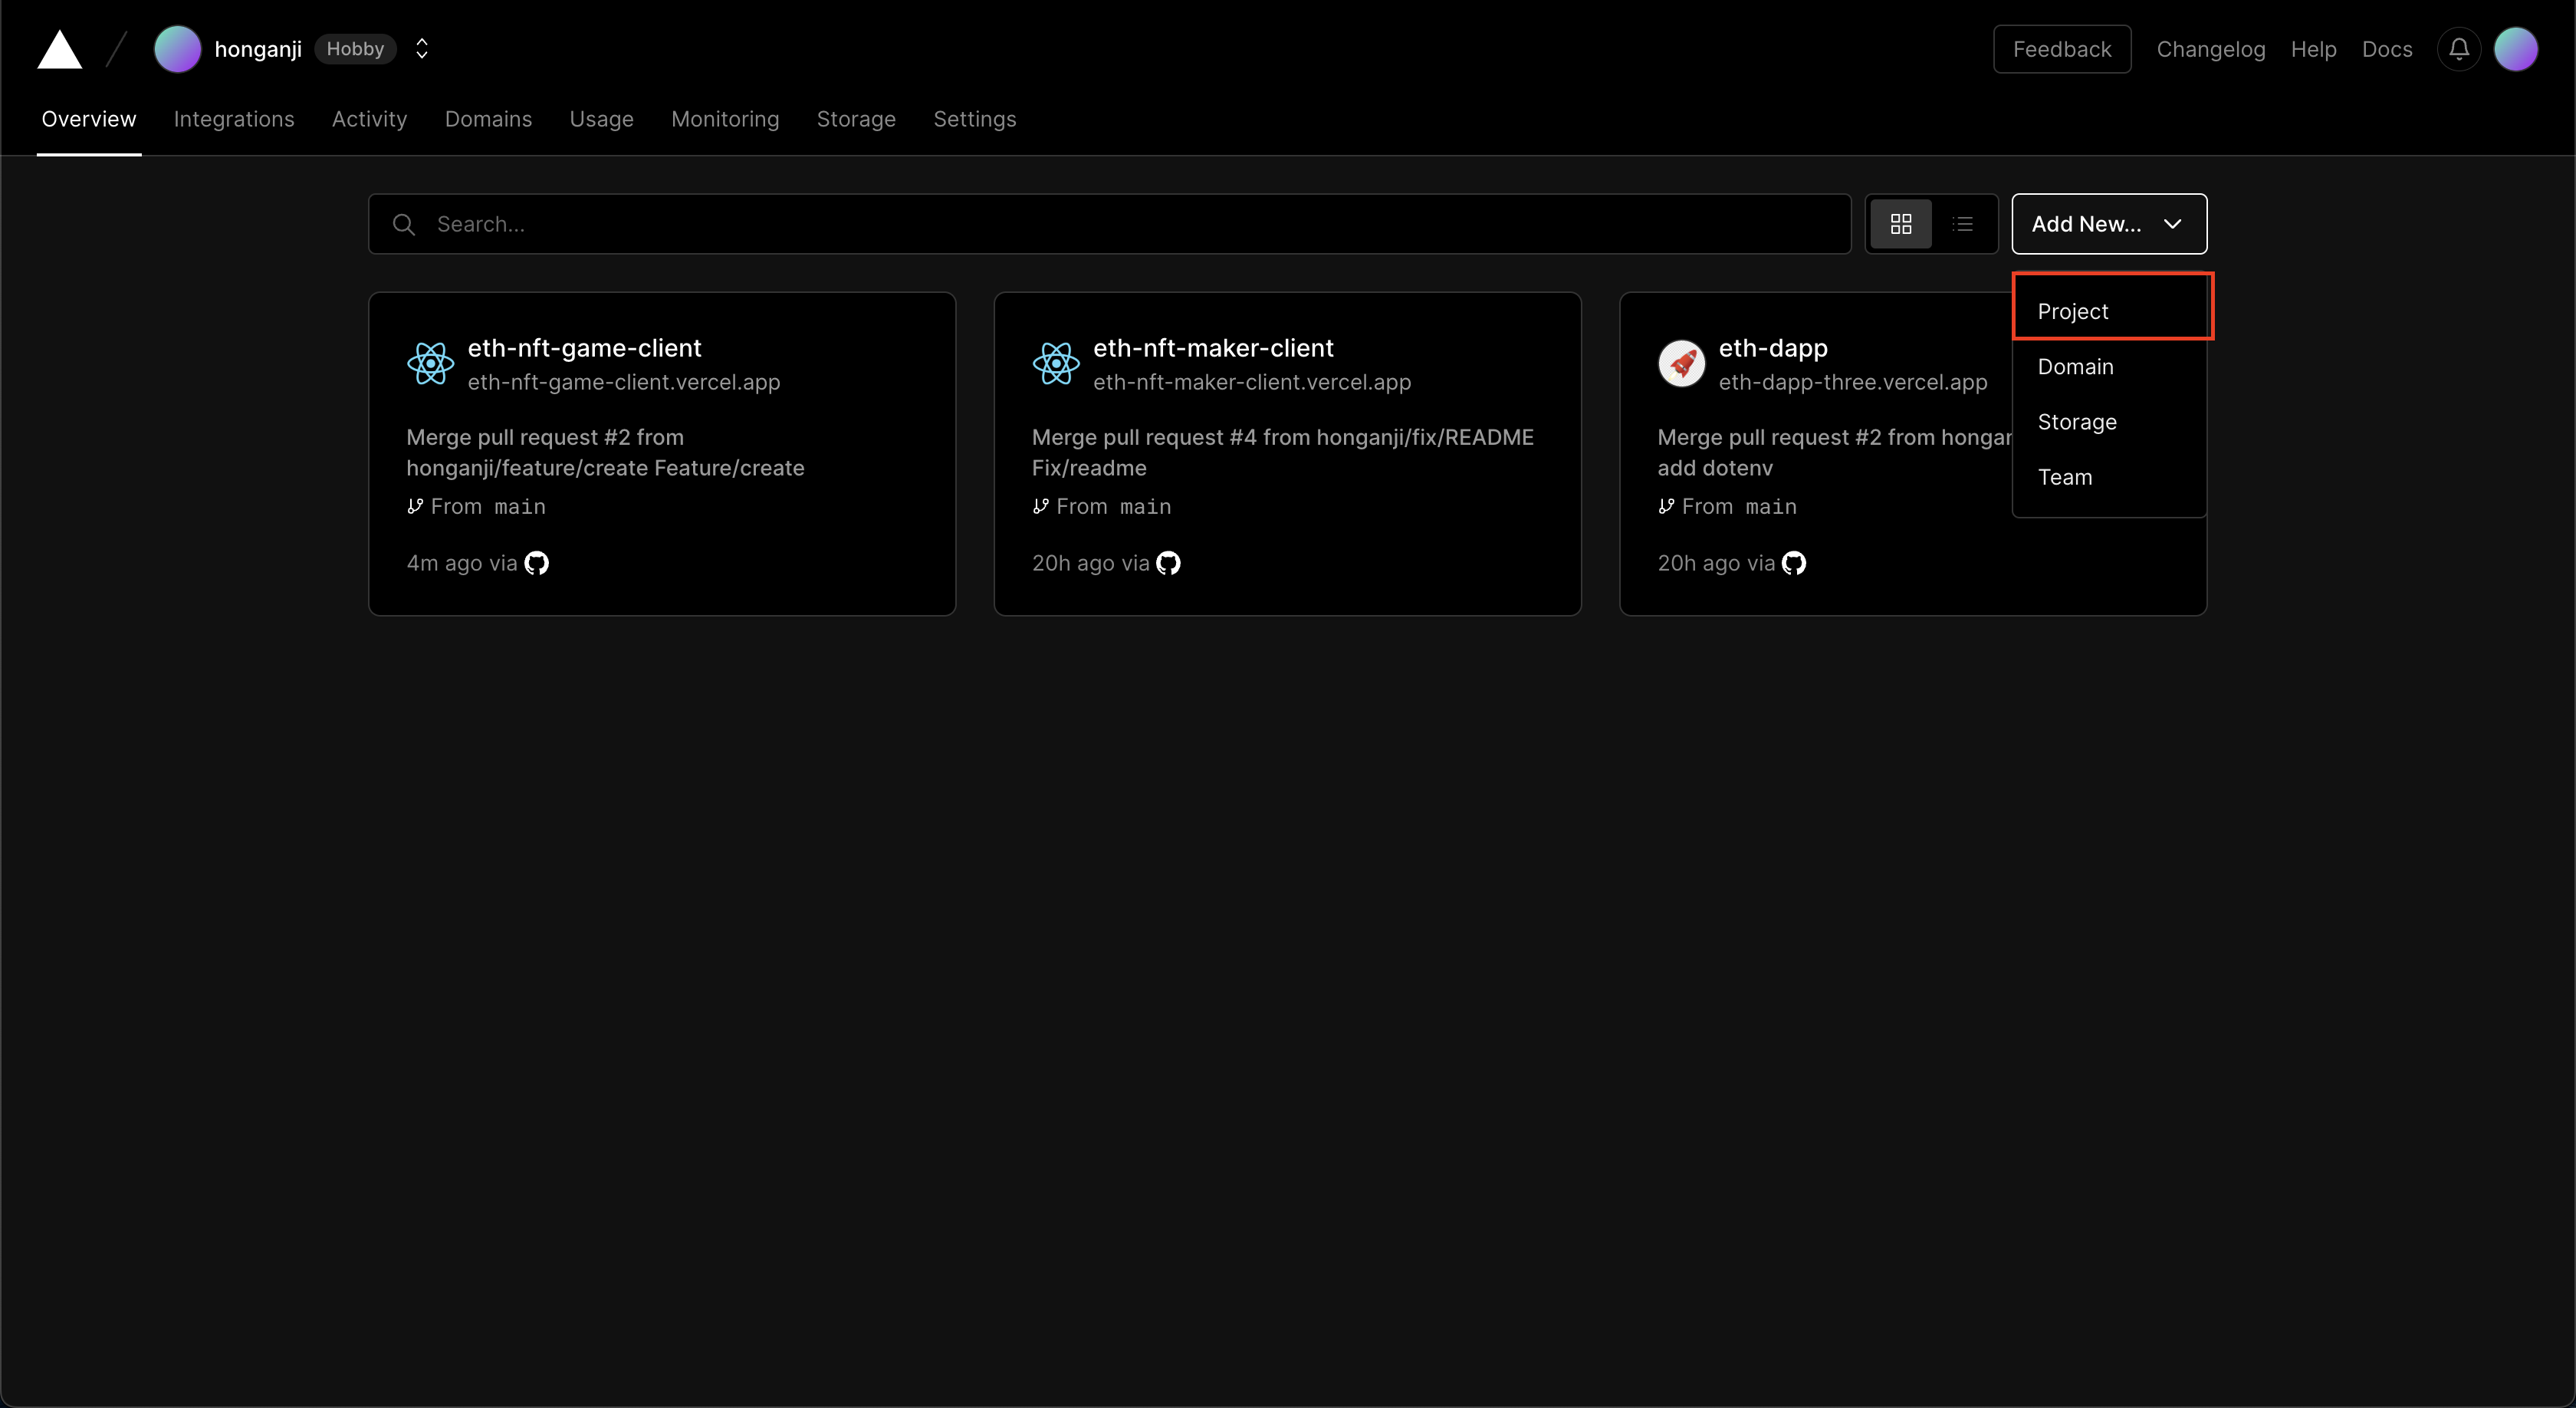Choose Team from Add New menu

point(2110,477)
